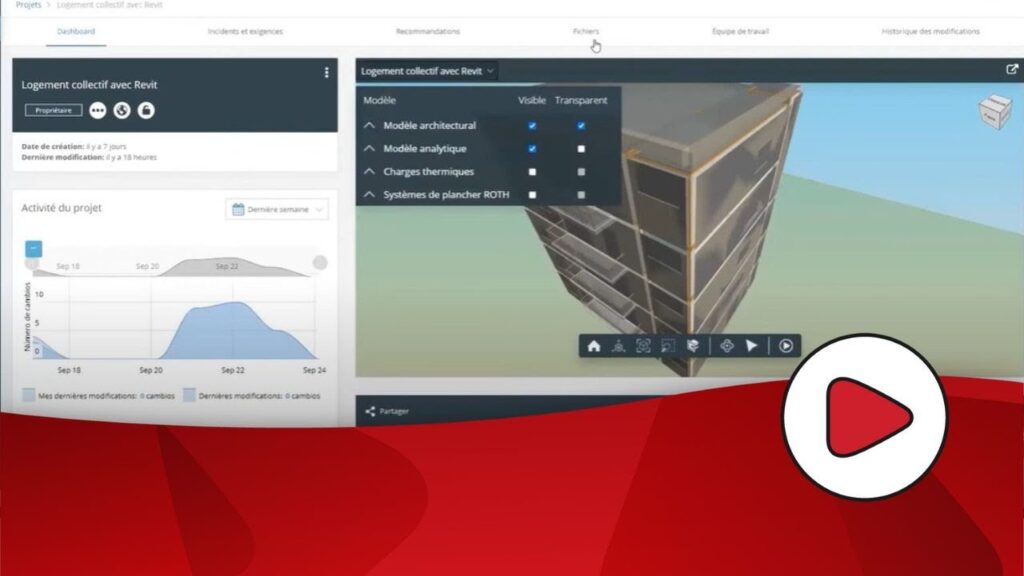Open the Logement collectif avec Revit model dropdown
The image size is (1024, 576).
point(427,71)
